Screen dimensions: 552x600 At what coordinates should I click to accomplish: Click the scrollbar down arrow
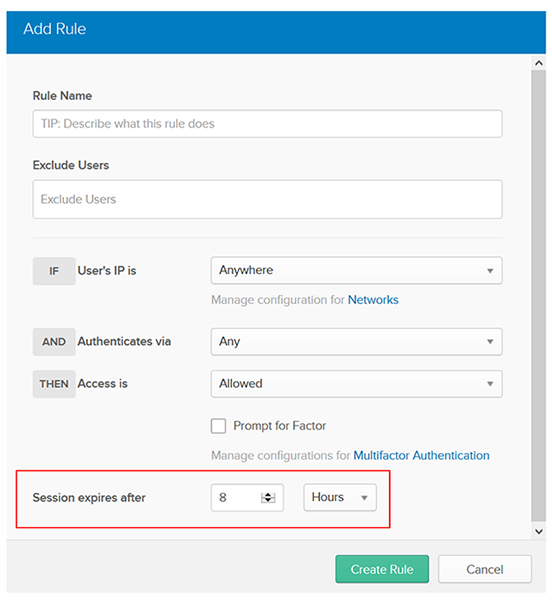click(x=539, y=531)
